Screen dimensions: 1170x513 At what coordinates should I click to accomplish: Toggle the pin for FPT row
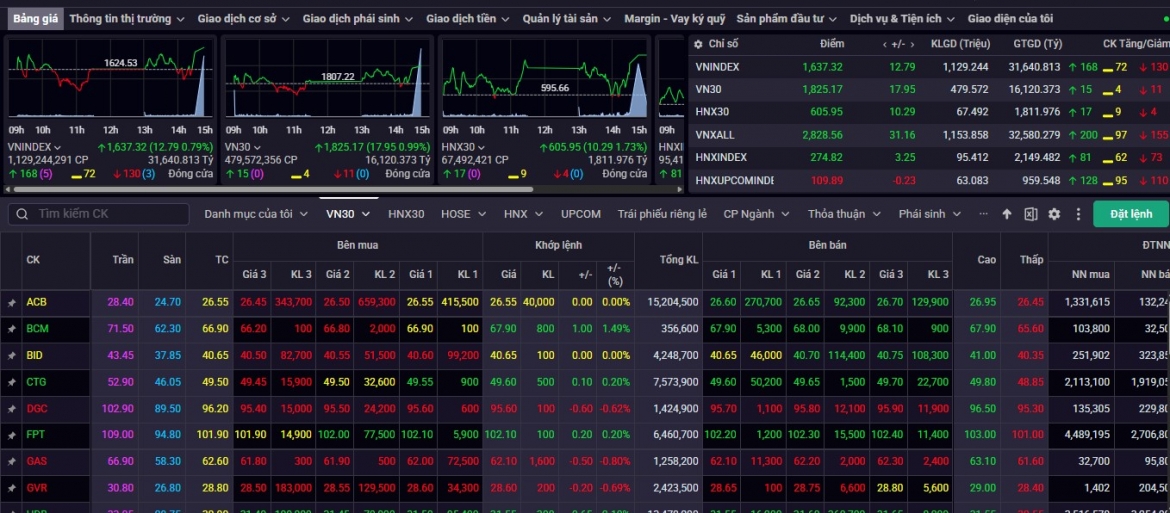tap(11, 434)
